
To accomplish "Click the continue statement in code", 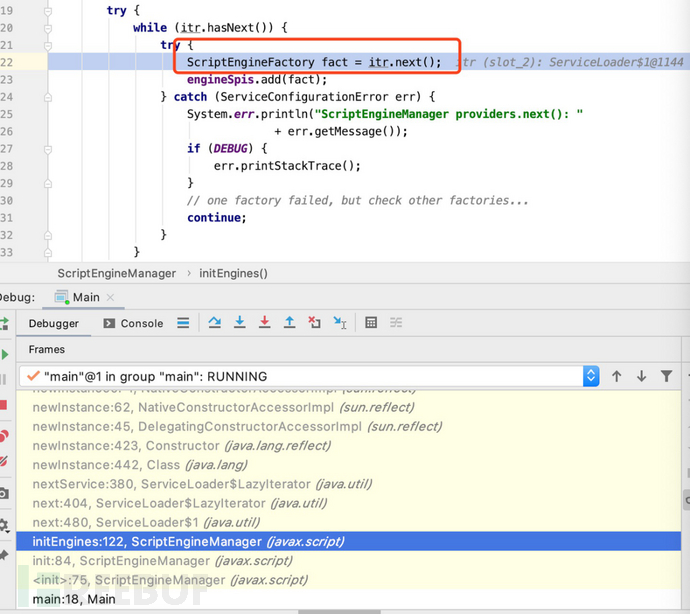I will click(217, 218).
